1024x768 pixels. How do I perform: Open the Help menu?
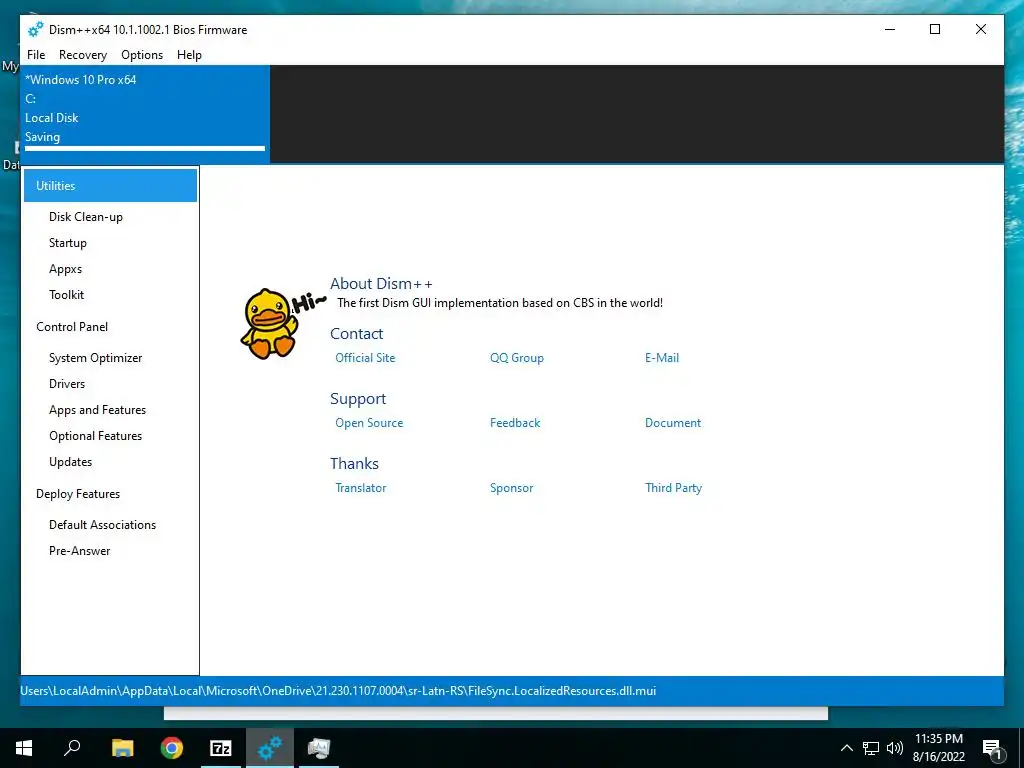[189, 55]
